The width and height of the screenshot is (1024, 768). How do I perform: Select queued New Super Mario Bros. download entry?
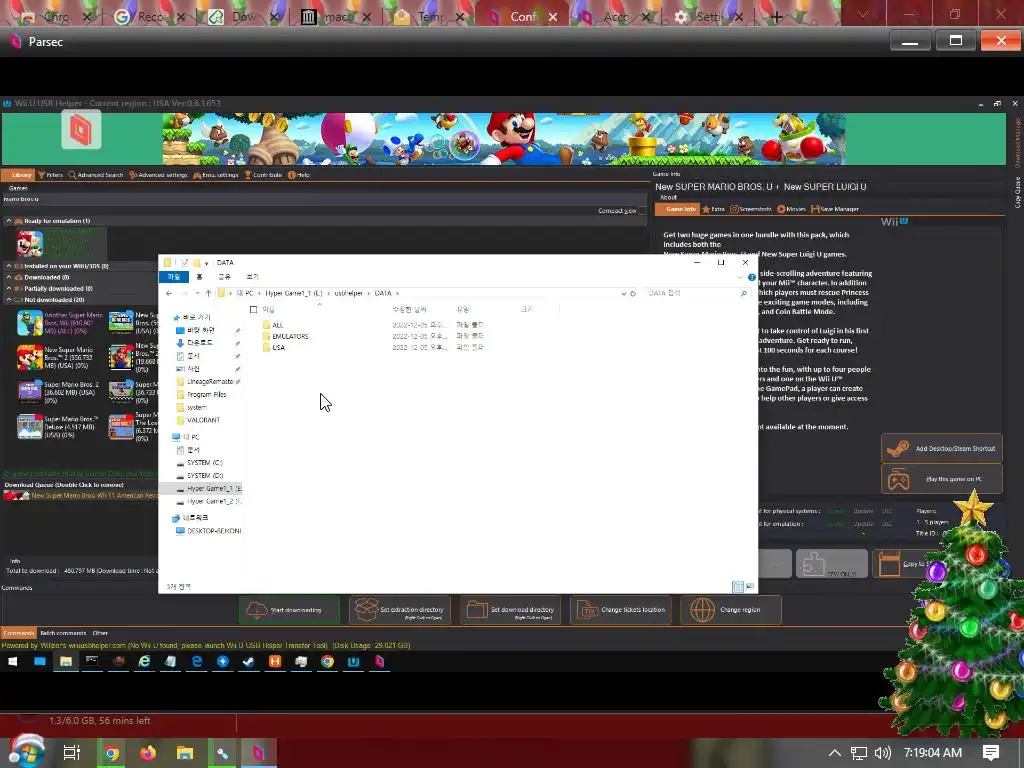80,496
